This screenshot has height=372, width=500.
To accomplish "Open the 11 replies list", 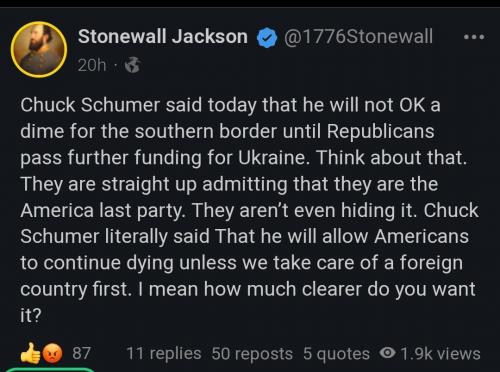I will pos(164,354).
